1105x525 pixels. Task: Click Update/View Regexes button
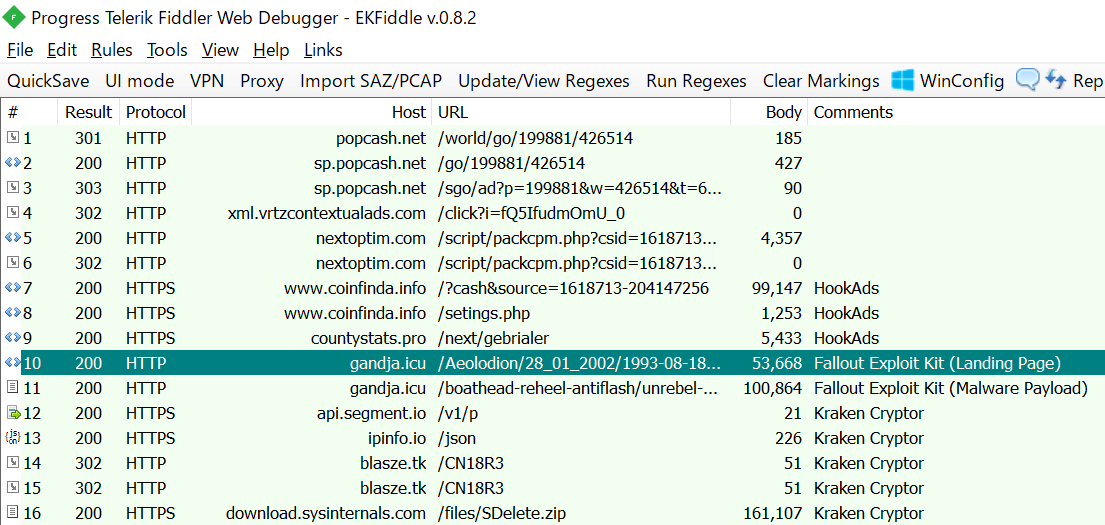(544, 81)
